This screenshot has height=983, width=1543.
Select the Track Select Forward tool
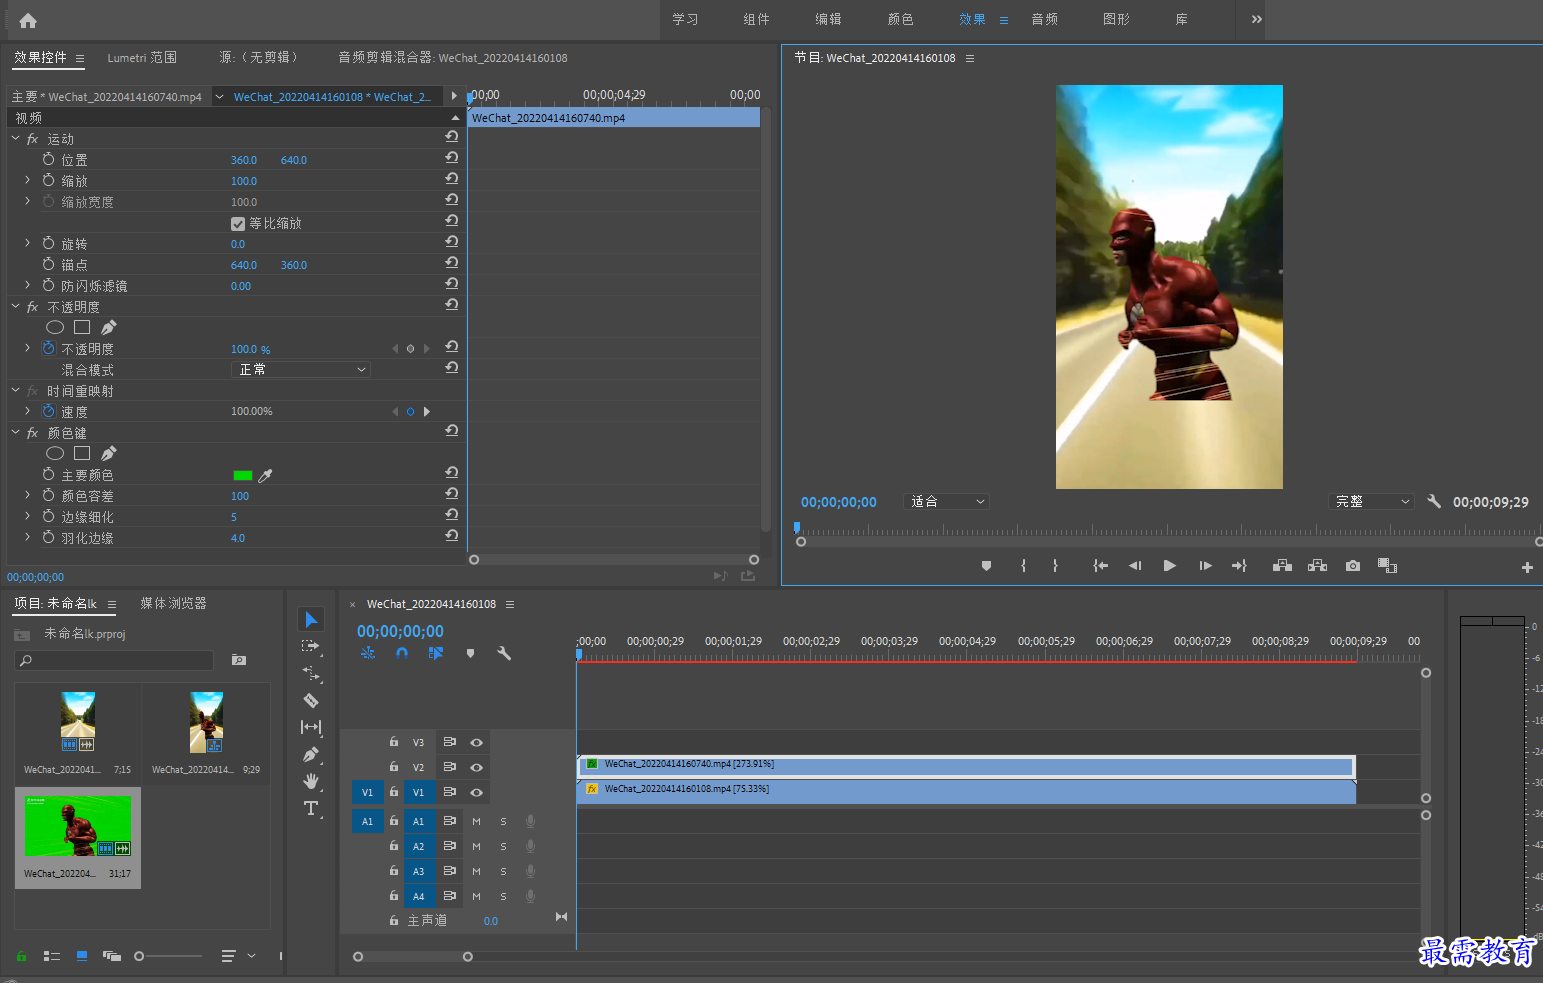point(311,647)
